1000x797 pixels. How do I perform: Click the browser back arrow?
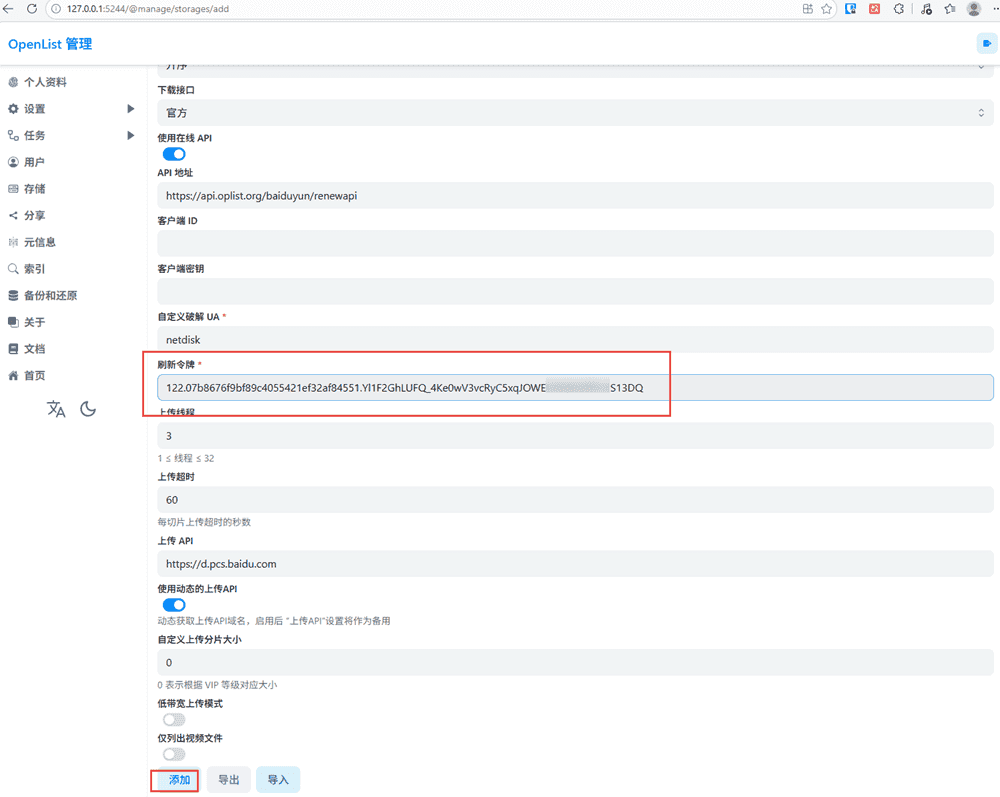click(x=9, y=9)
